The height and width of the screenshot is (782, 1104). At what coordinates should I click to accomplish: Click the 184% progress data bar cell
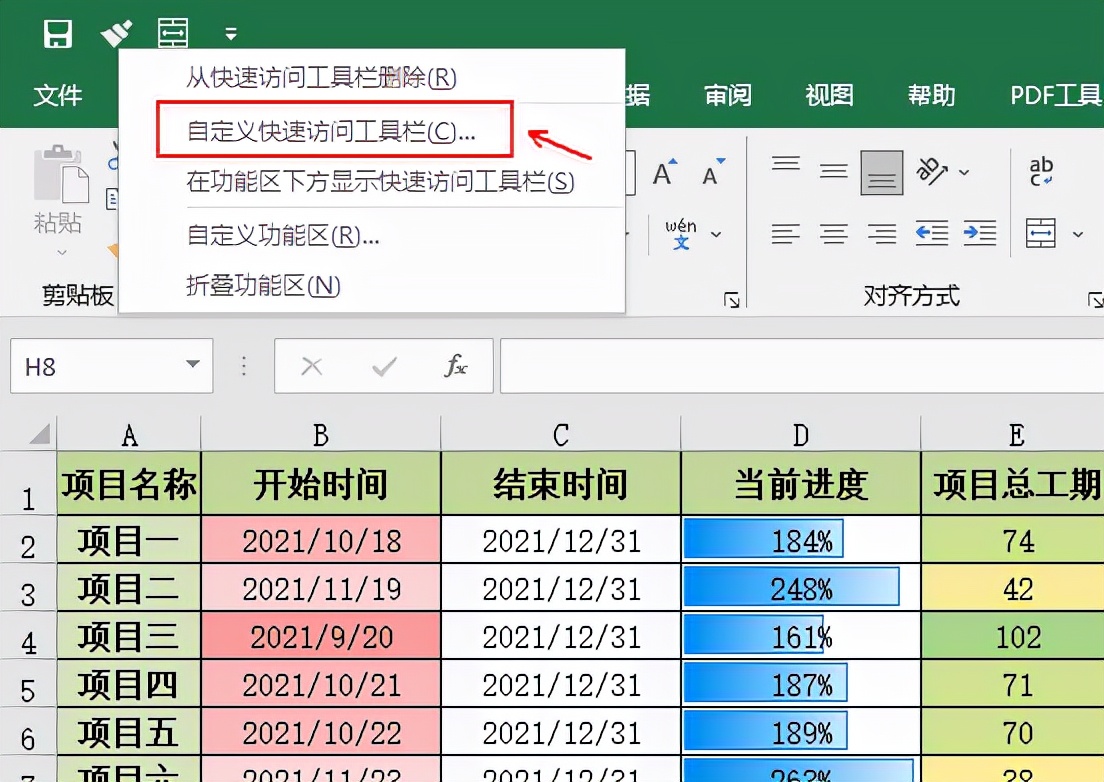pyautogui.click(x=801, y=541)
